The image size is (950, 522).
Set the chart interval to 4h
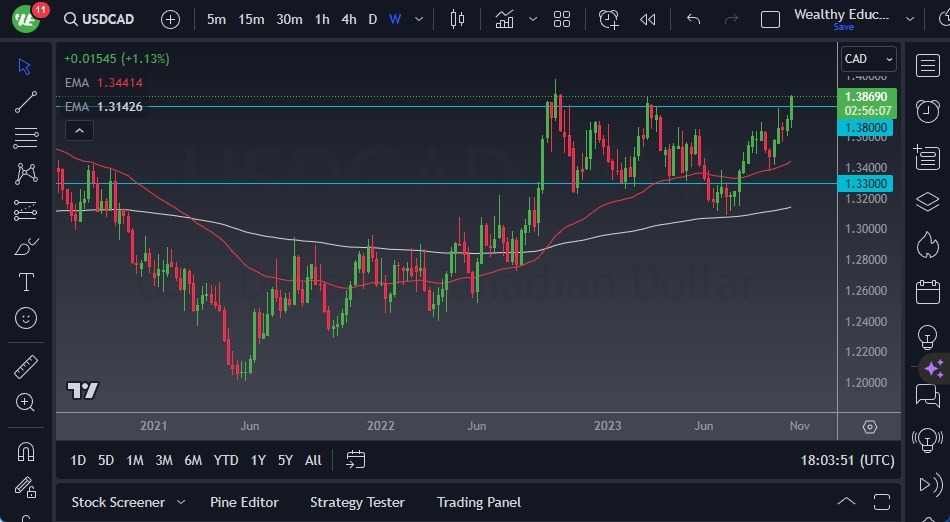click(x=348, y=19)
